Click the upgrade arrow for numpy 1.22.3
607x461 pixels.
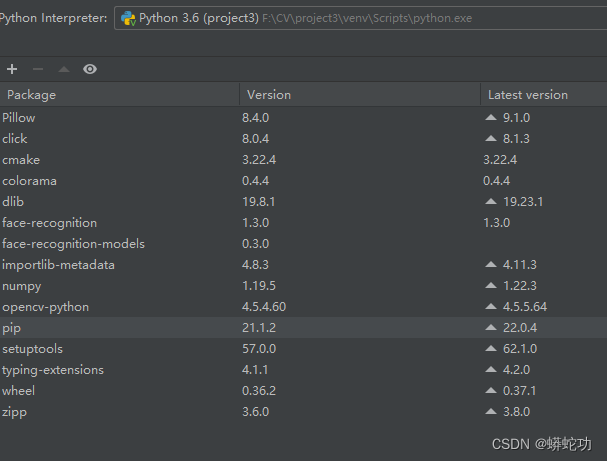coord(490,286)
